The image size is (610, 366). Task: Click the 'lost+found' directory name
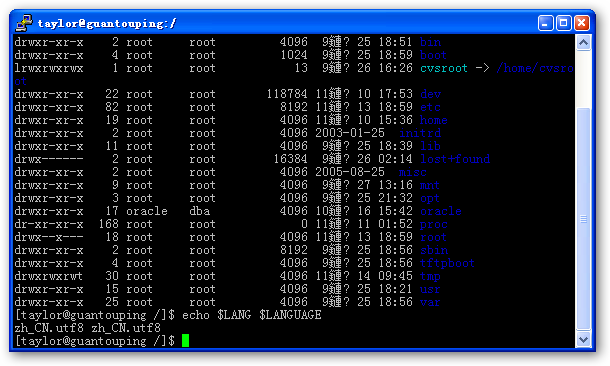[455, 159]
